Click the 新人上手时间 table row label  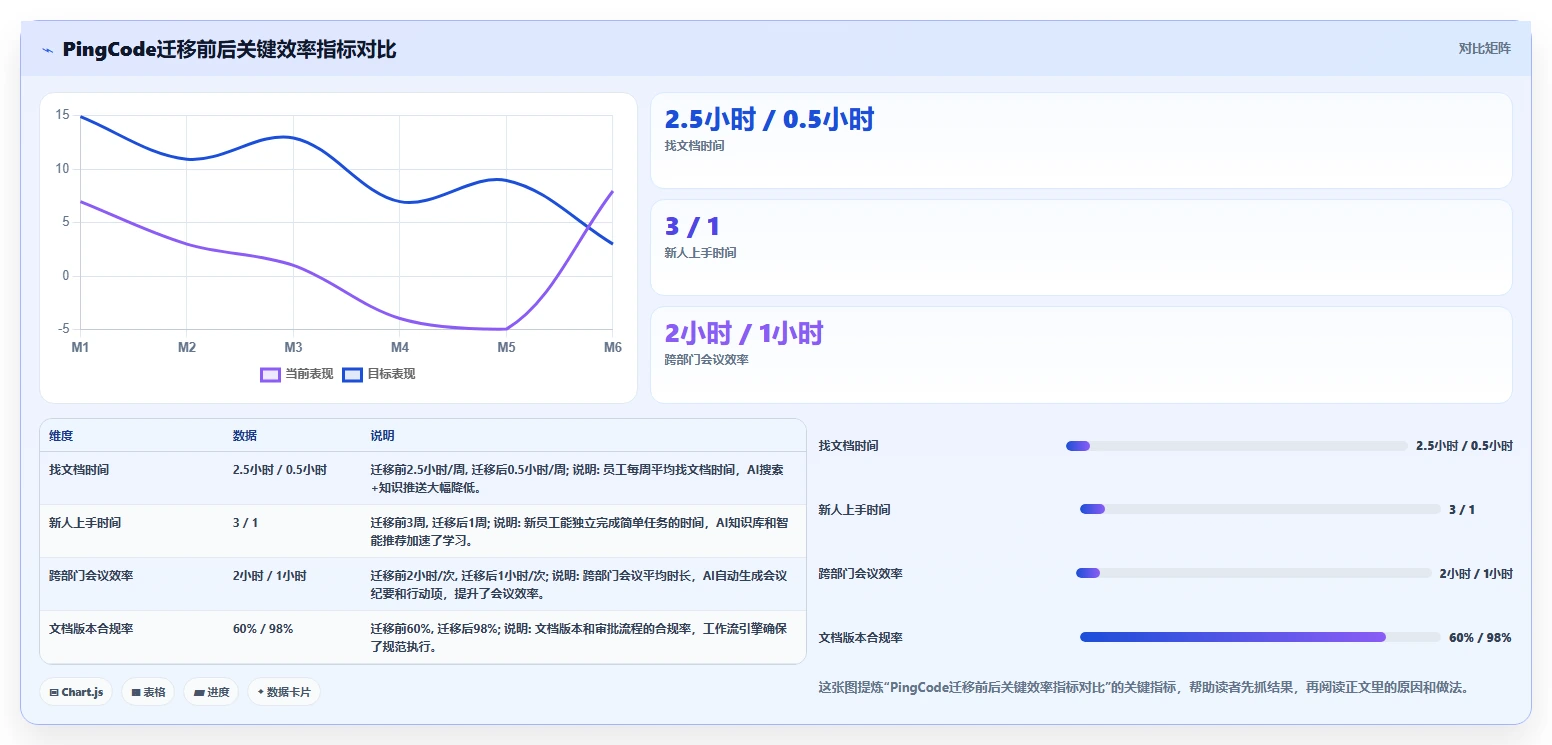[x=85, y=522]
